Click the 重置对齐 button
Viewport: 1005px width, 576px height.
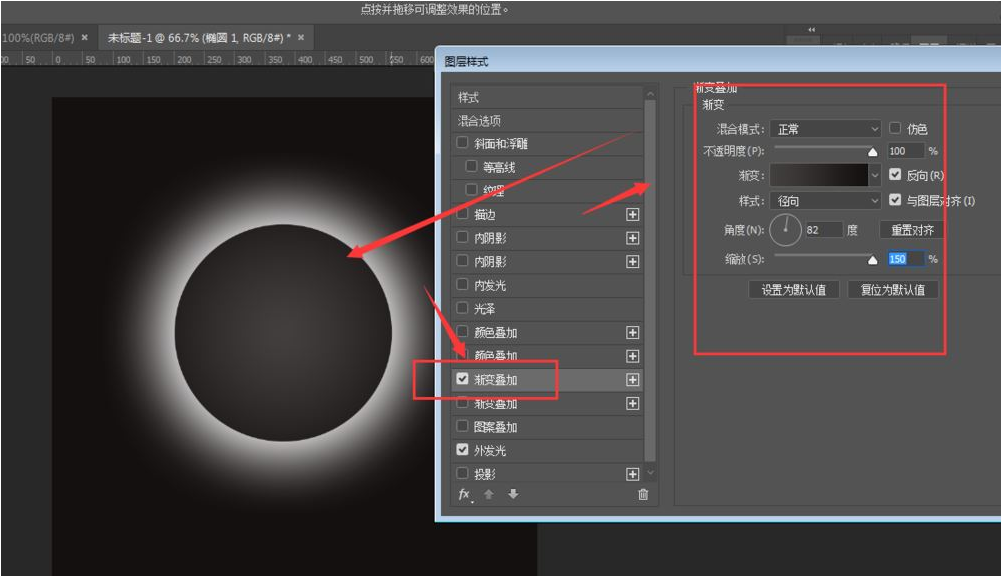click(x=912, y=230)
